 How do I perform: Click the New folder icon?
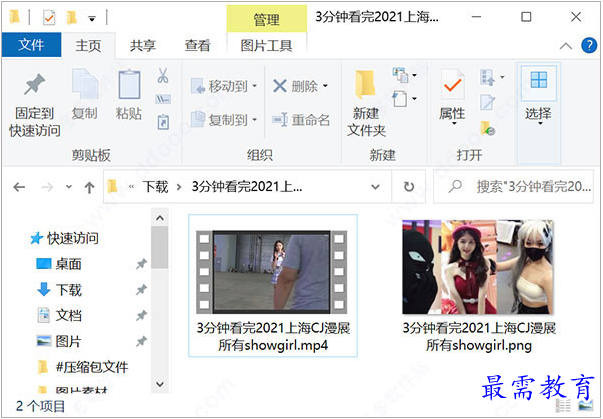coord(365,85)
